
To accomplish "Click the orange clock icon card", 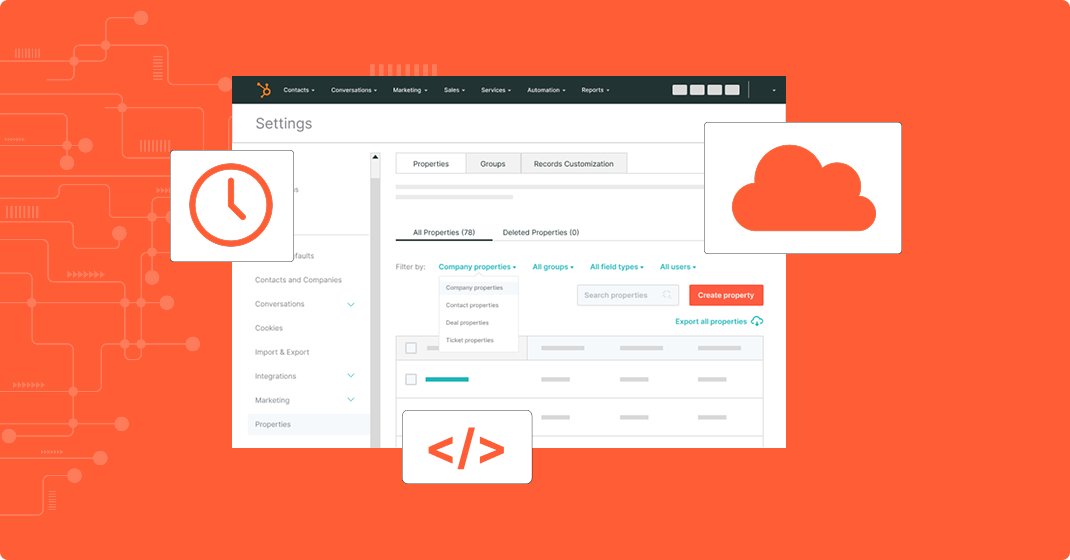I will pyautogui.click(x=232, y=206).
